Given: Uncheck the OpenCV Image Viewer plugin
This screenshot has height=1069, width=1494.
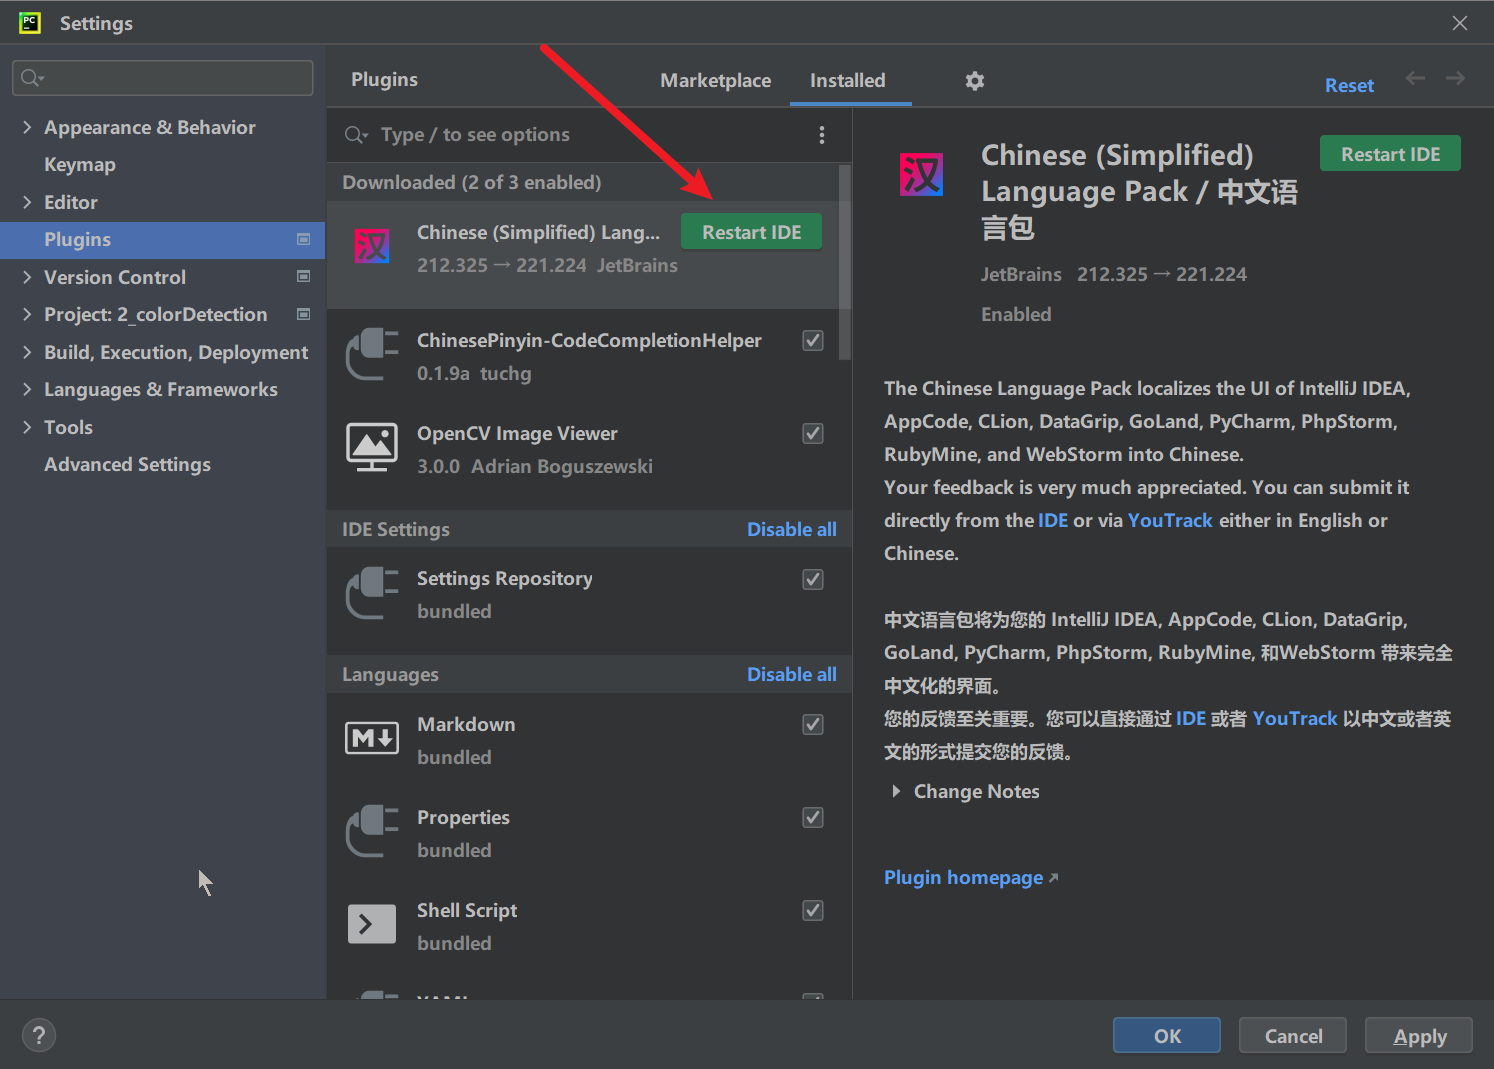Looking at the screenshot, I should [x=813, y=433].
